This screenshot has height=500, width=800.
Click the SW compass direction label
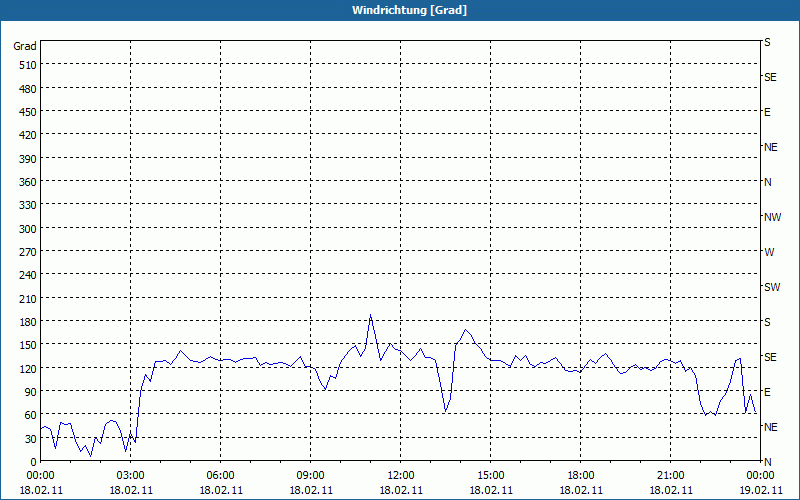click(x=772, y=287)
